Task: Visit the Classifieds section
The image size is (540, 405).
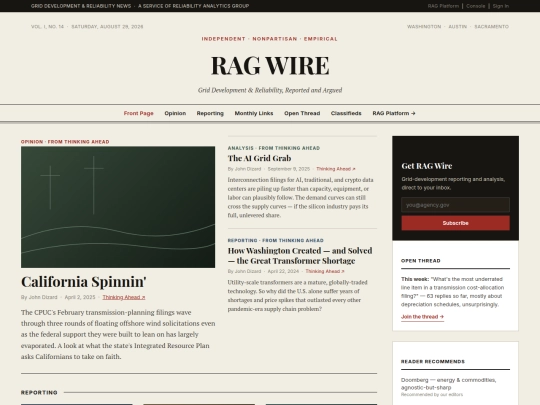Action: pyautogui.click(x=346, y=113)
